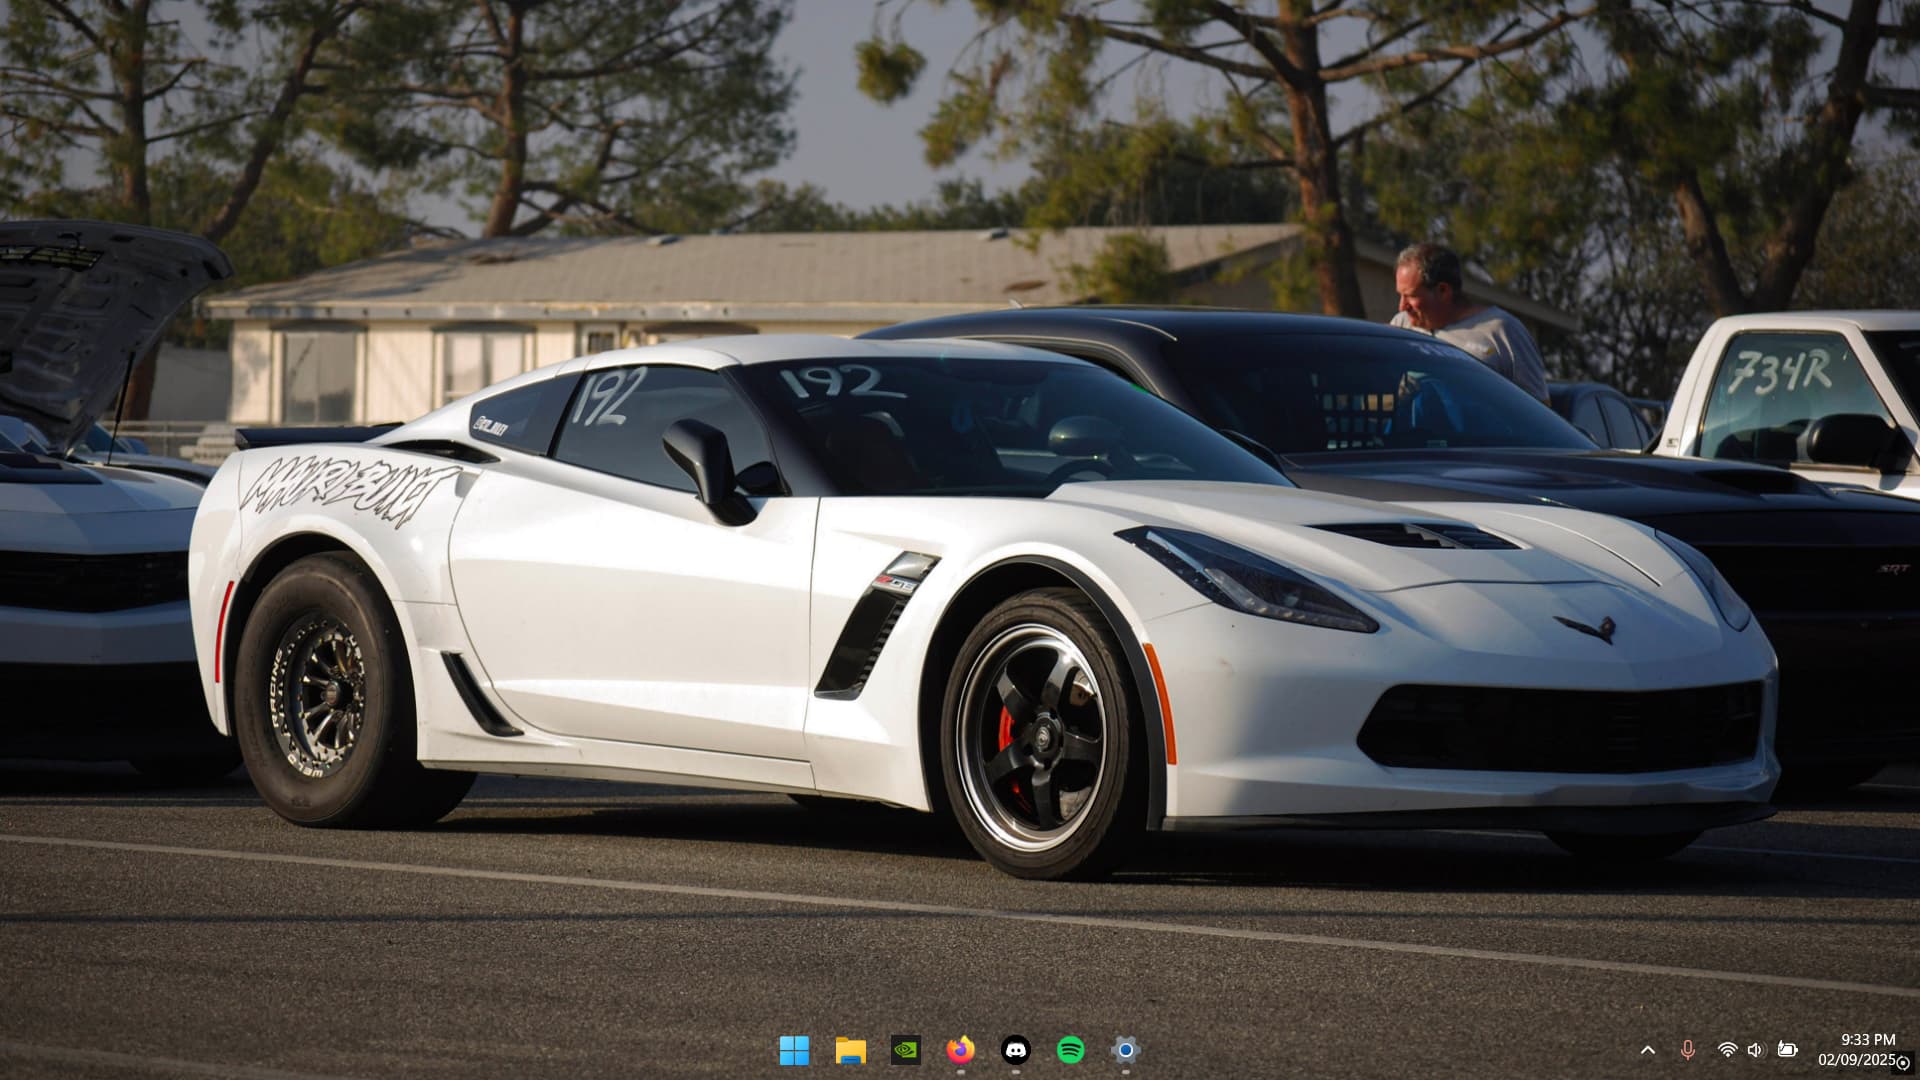Click the battery status tray icon
This screenshot has width=1920, height=1080.
(1787, 1050)
